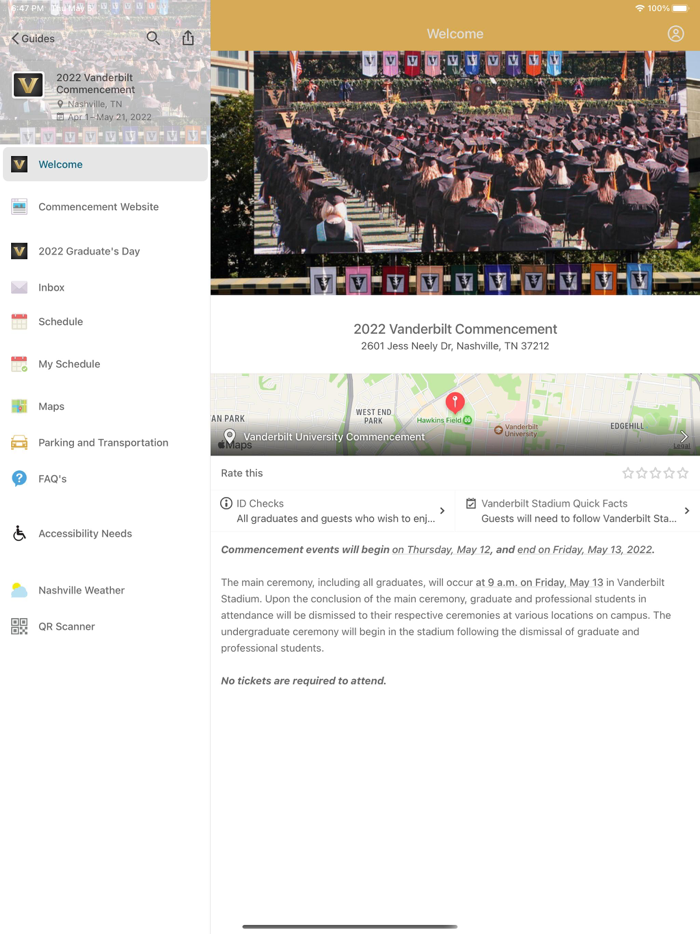Click the FAQ's question mark icon
This screenshot has height=934, width=700.
click(x=19, y=478)
